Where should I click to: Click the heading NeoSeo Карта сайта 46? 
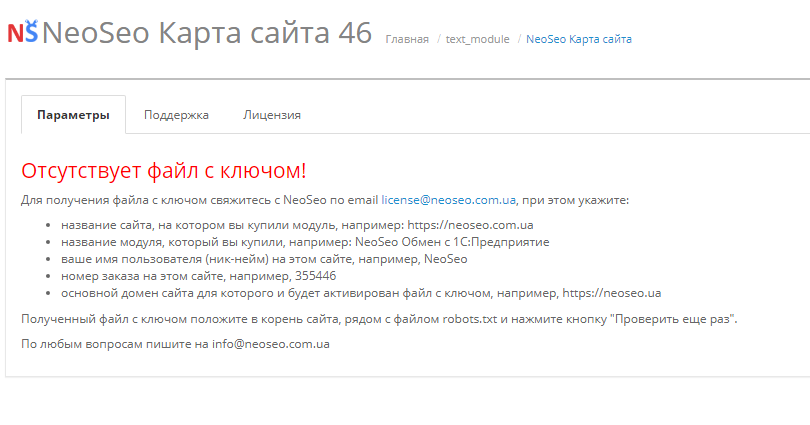pyautogui.click(x=207, y=33)
